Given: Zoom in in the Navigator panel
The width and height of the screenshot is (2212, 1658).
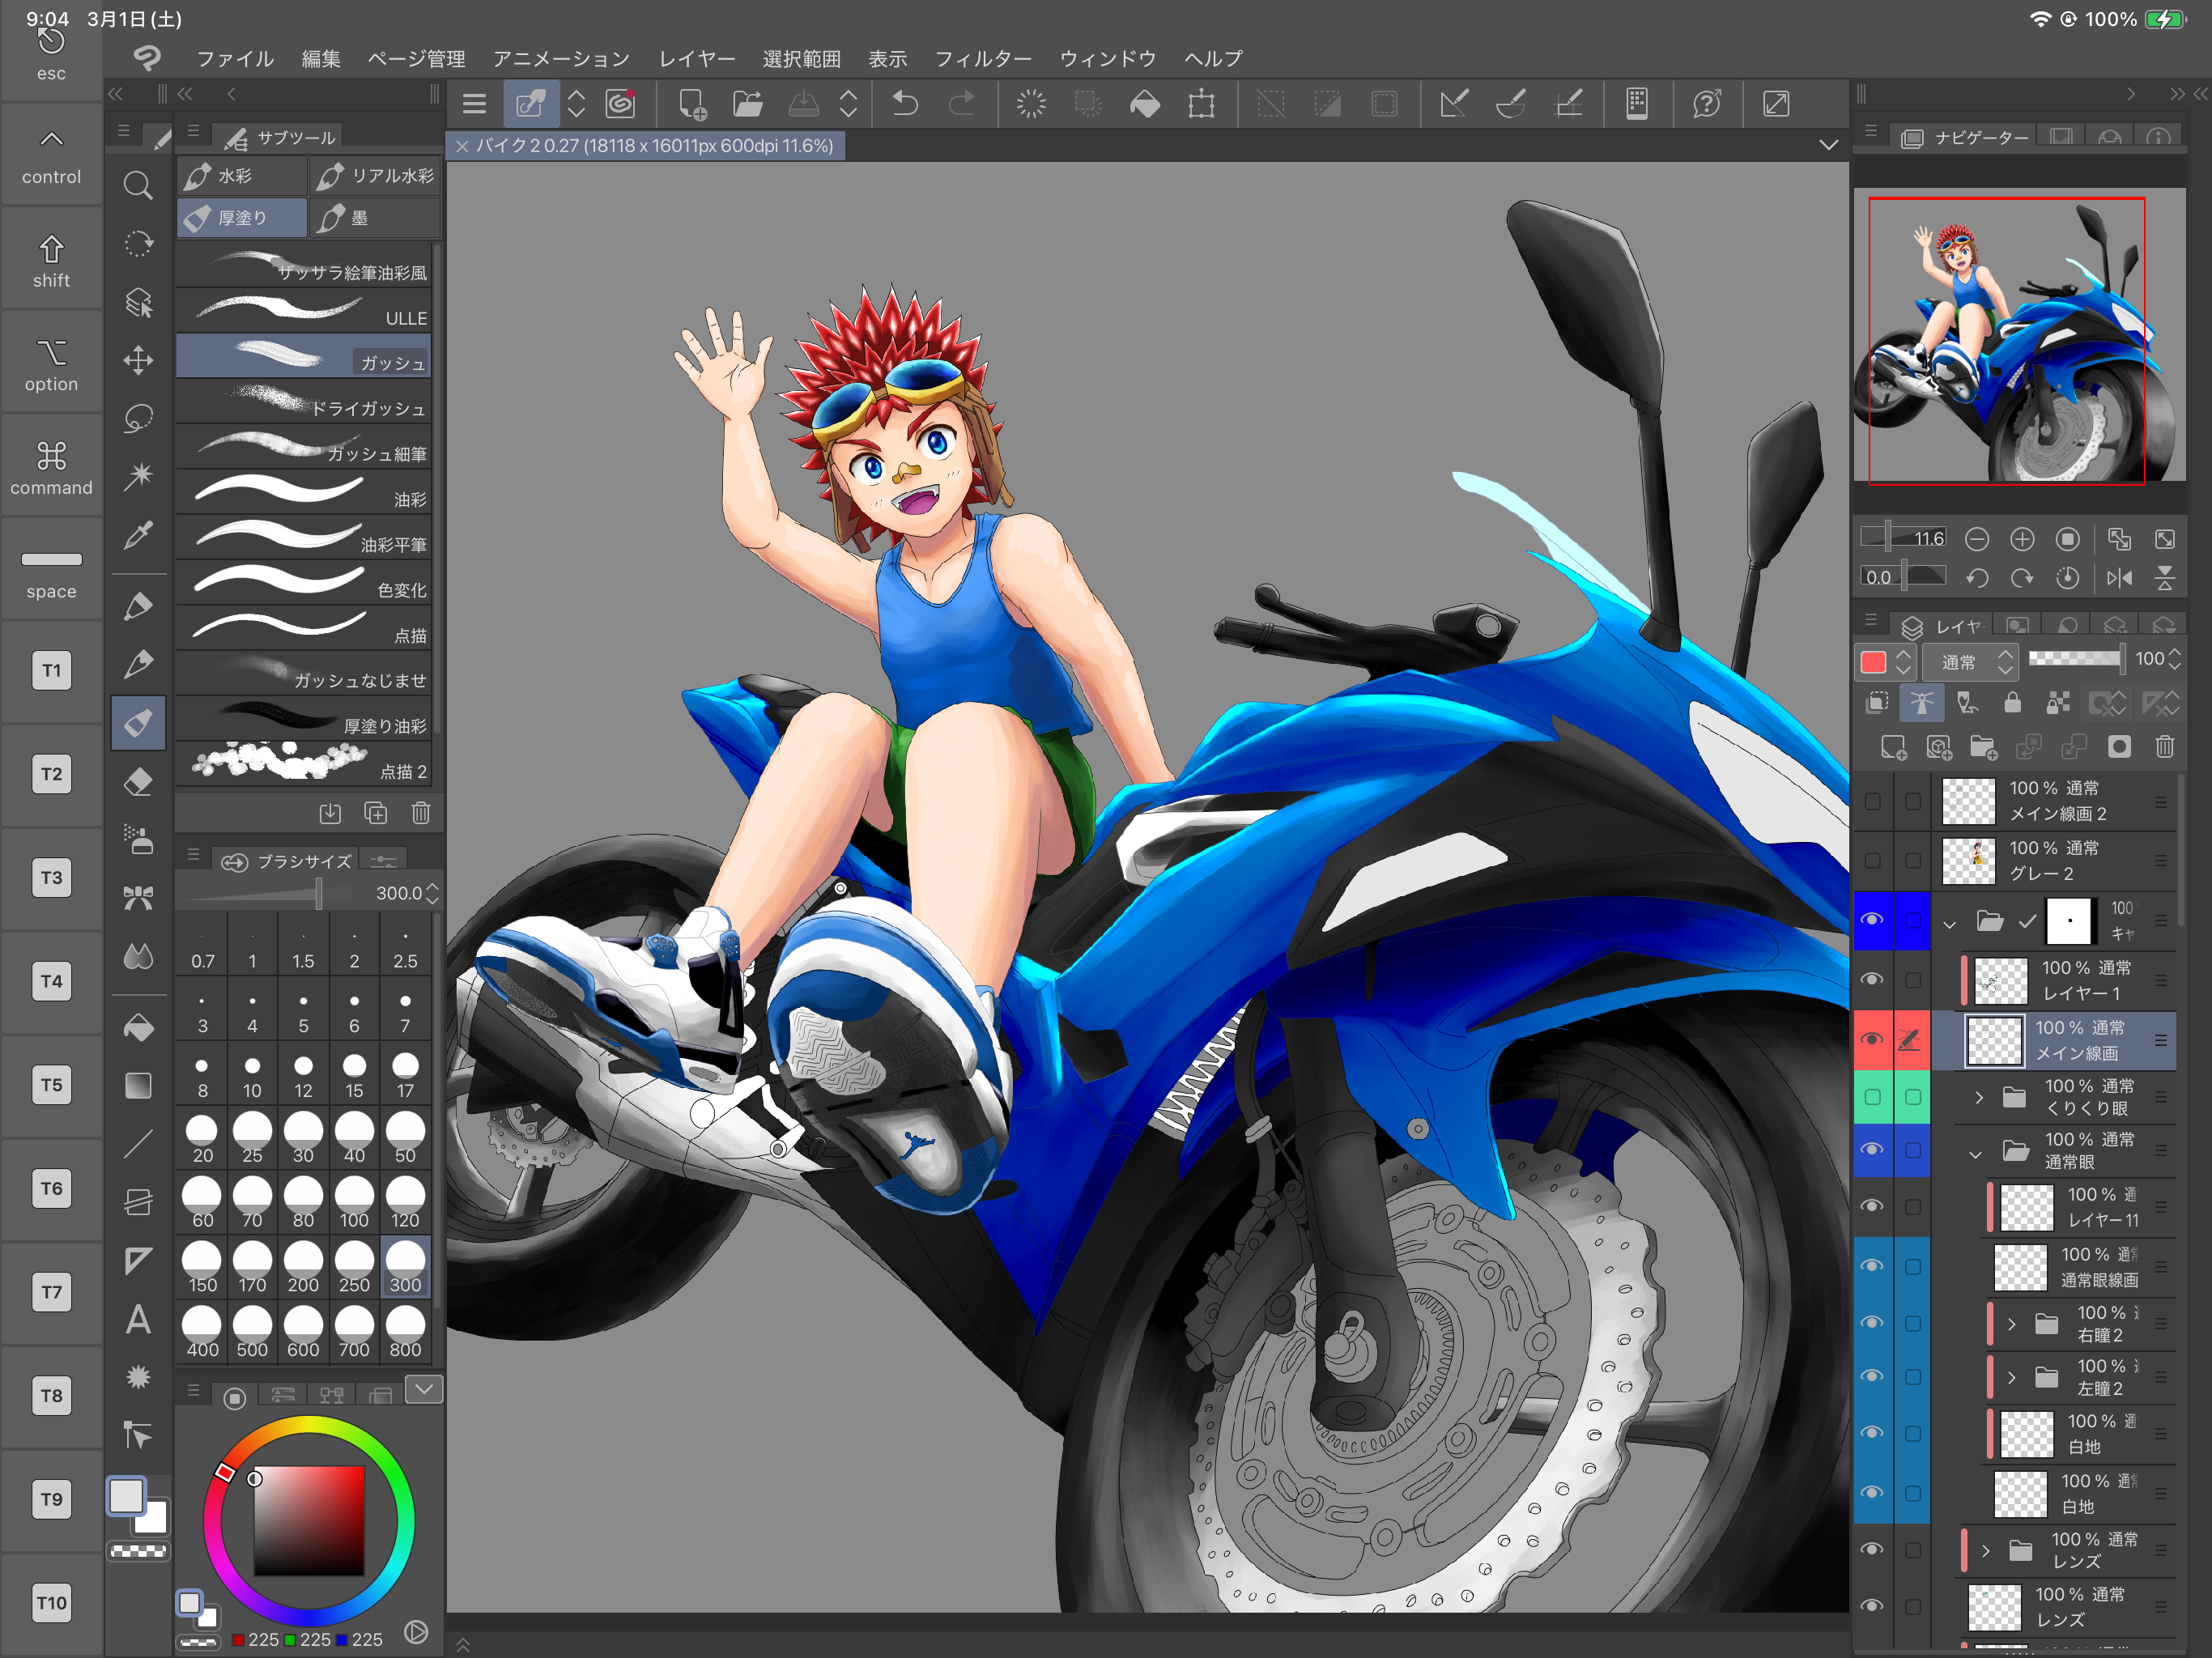Looking at the screenshot, I should tap(2022, 540).
